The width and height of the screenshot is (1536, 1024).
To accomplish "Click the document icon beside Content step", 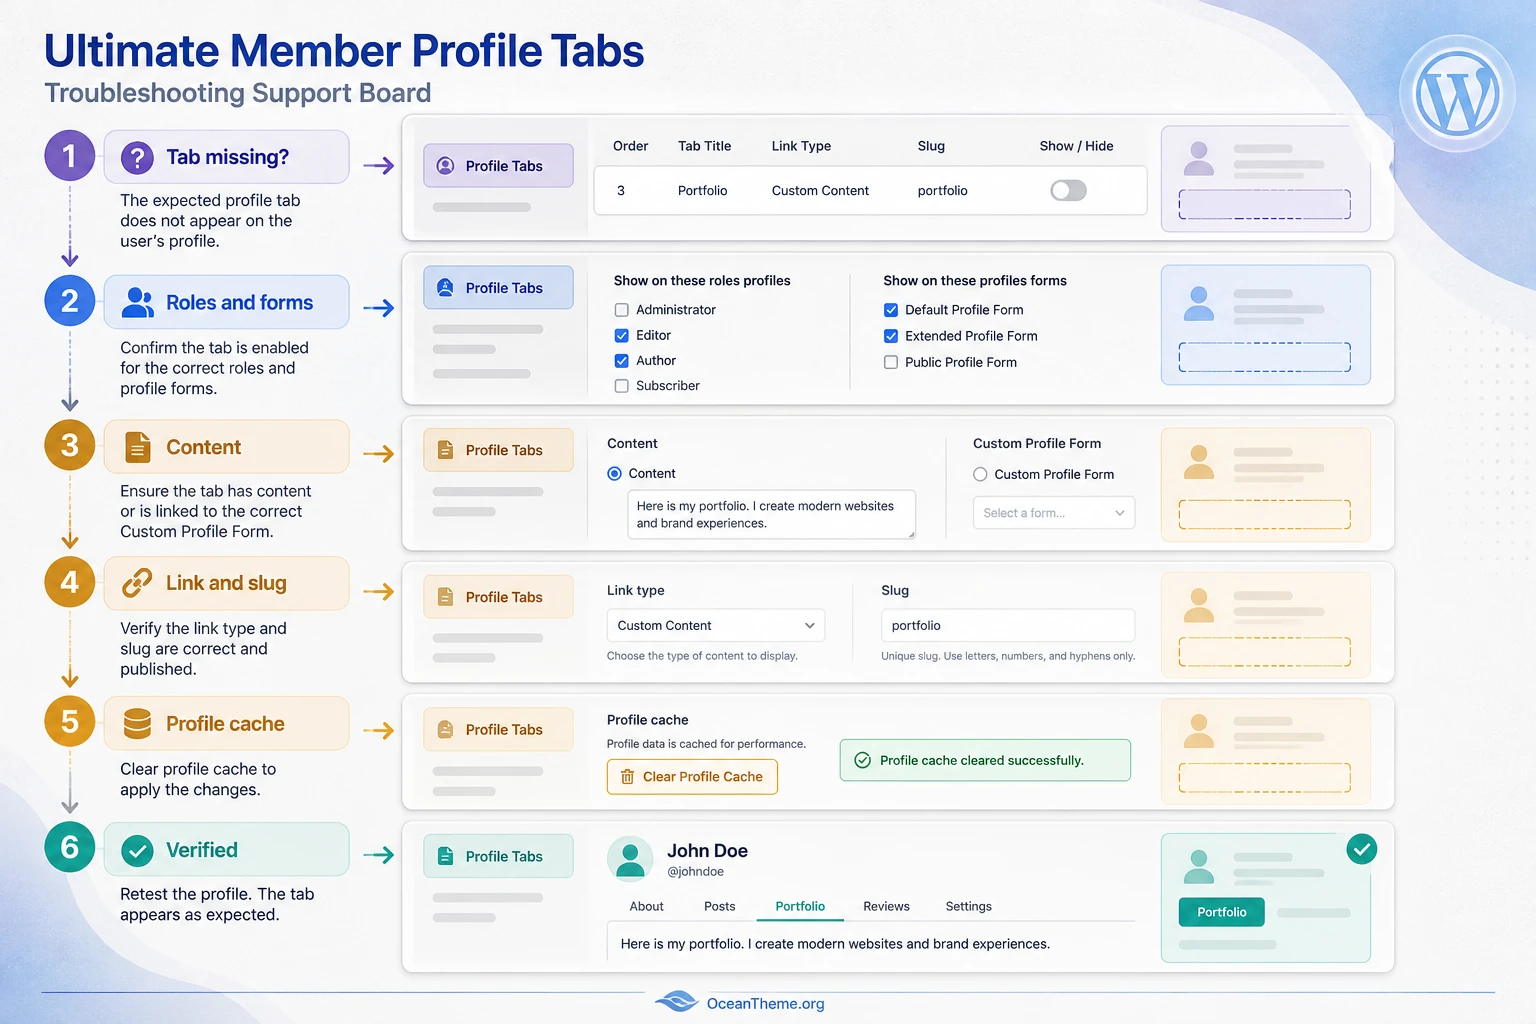I will pyautogui.click(x=138, y=448).
